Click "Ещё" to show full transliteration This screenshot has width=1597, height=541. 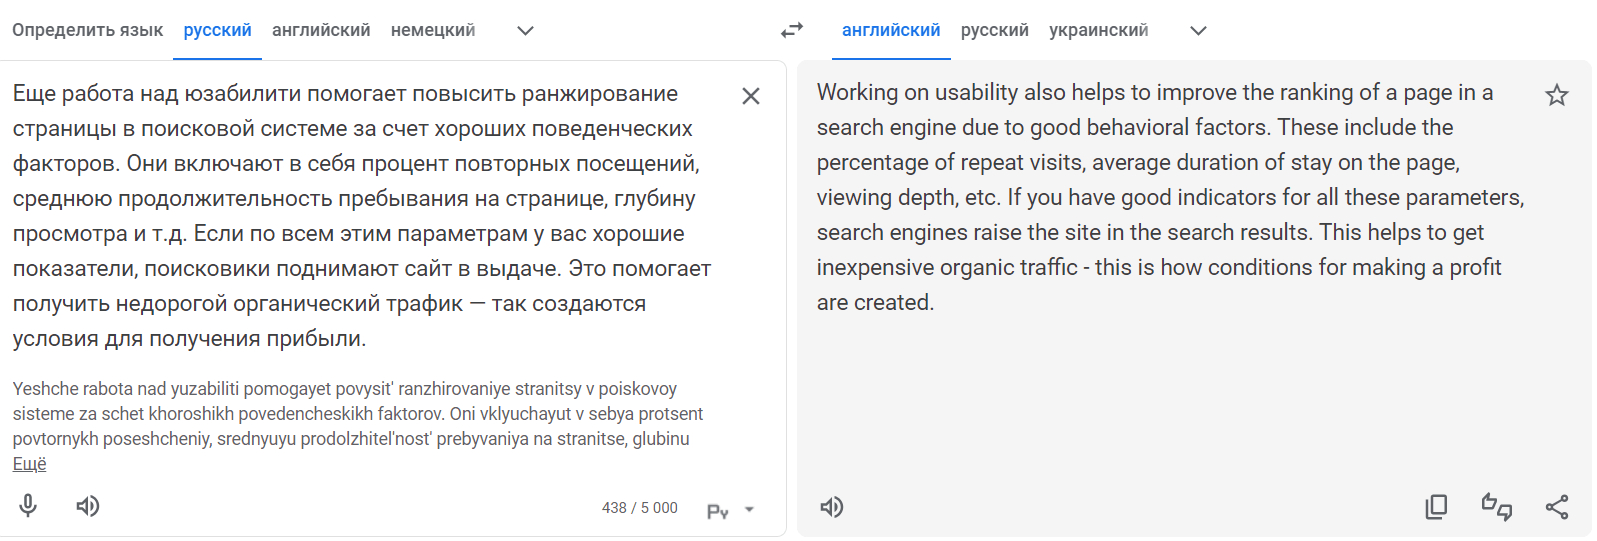[29, 464]
